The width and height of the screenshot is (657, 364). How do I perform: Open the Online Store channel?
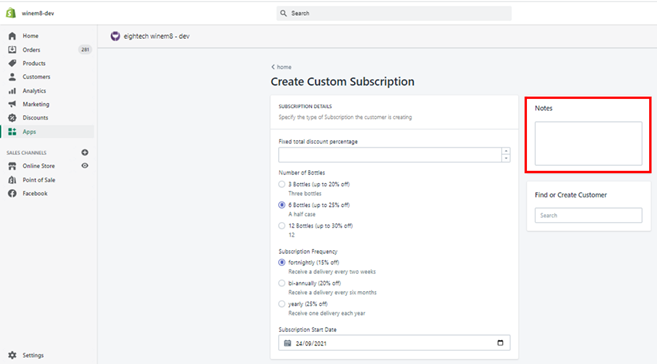[x=39, y=166]
